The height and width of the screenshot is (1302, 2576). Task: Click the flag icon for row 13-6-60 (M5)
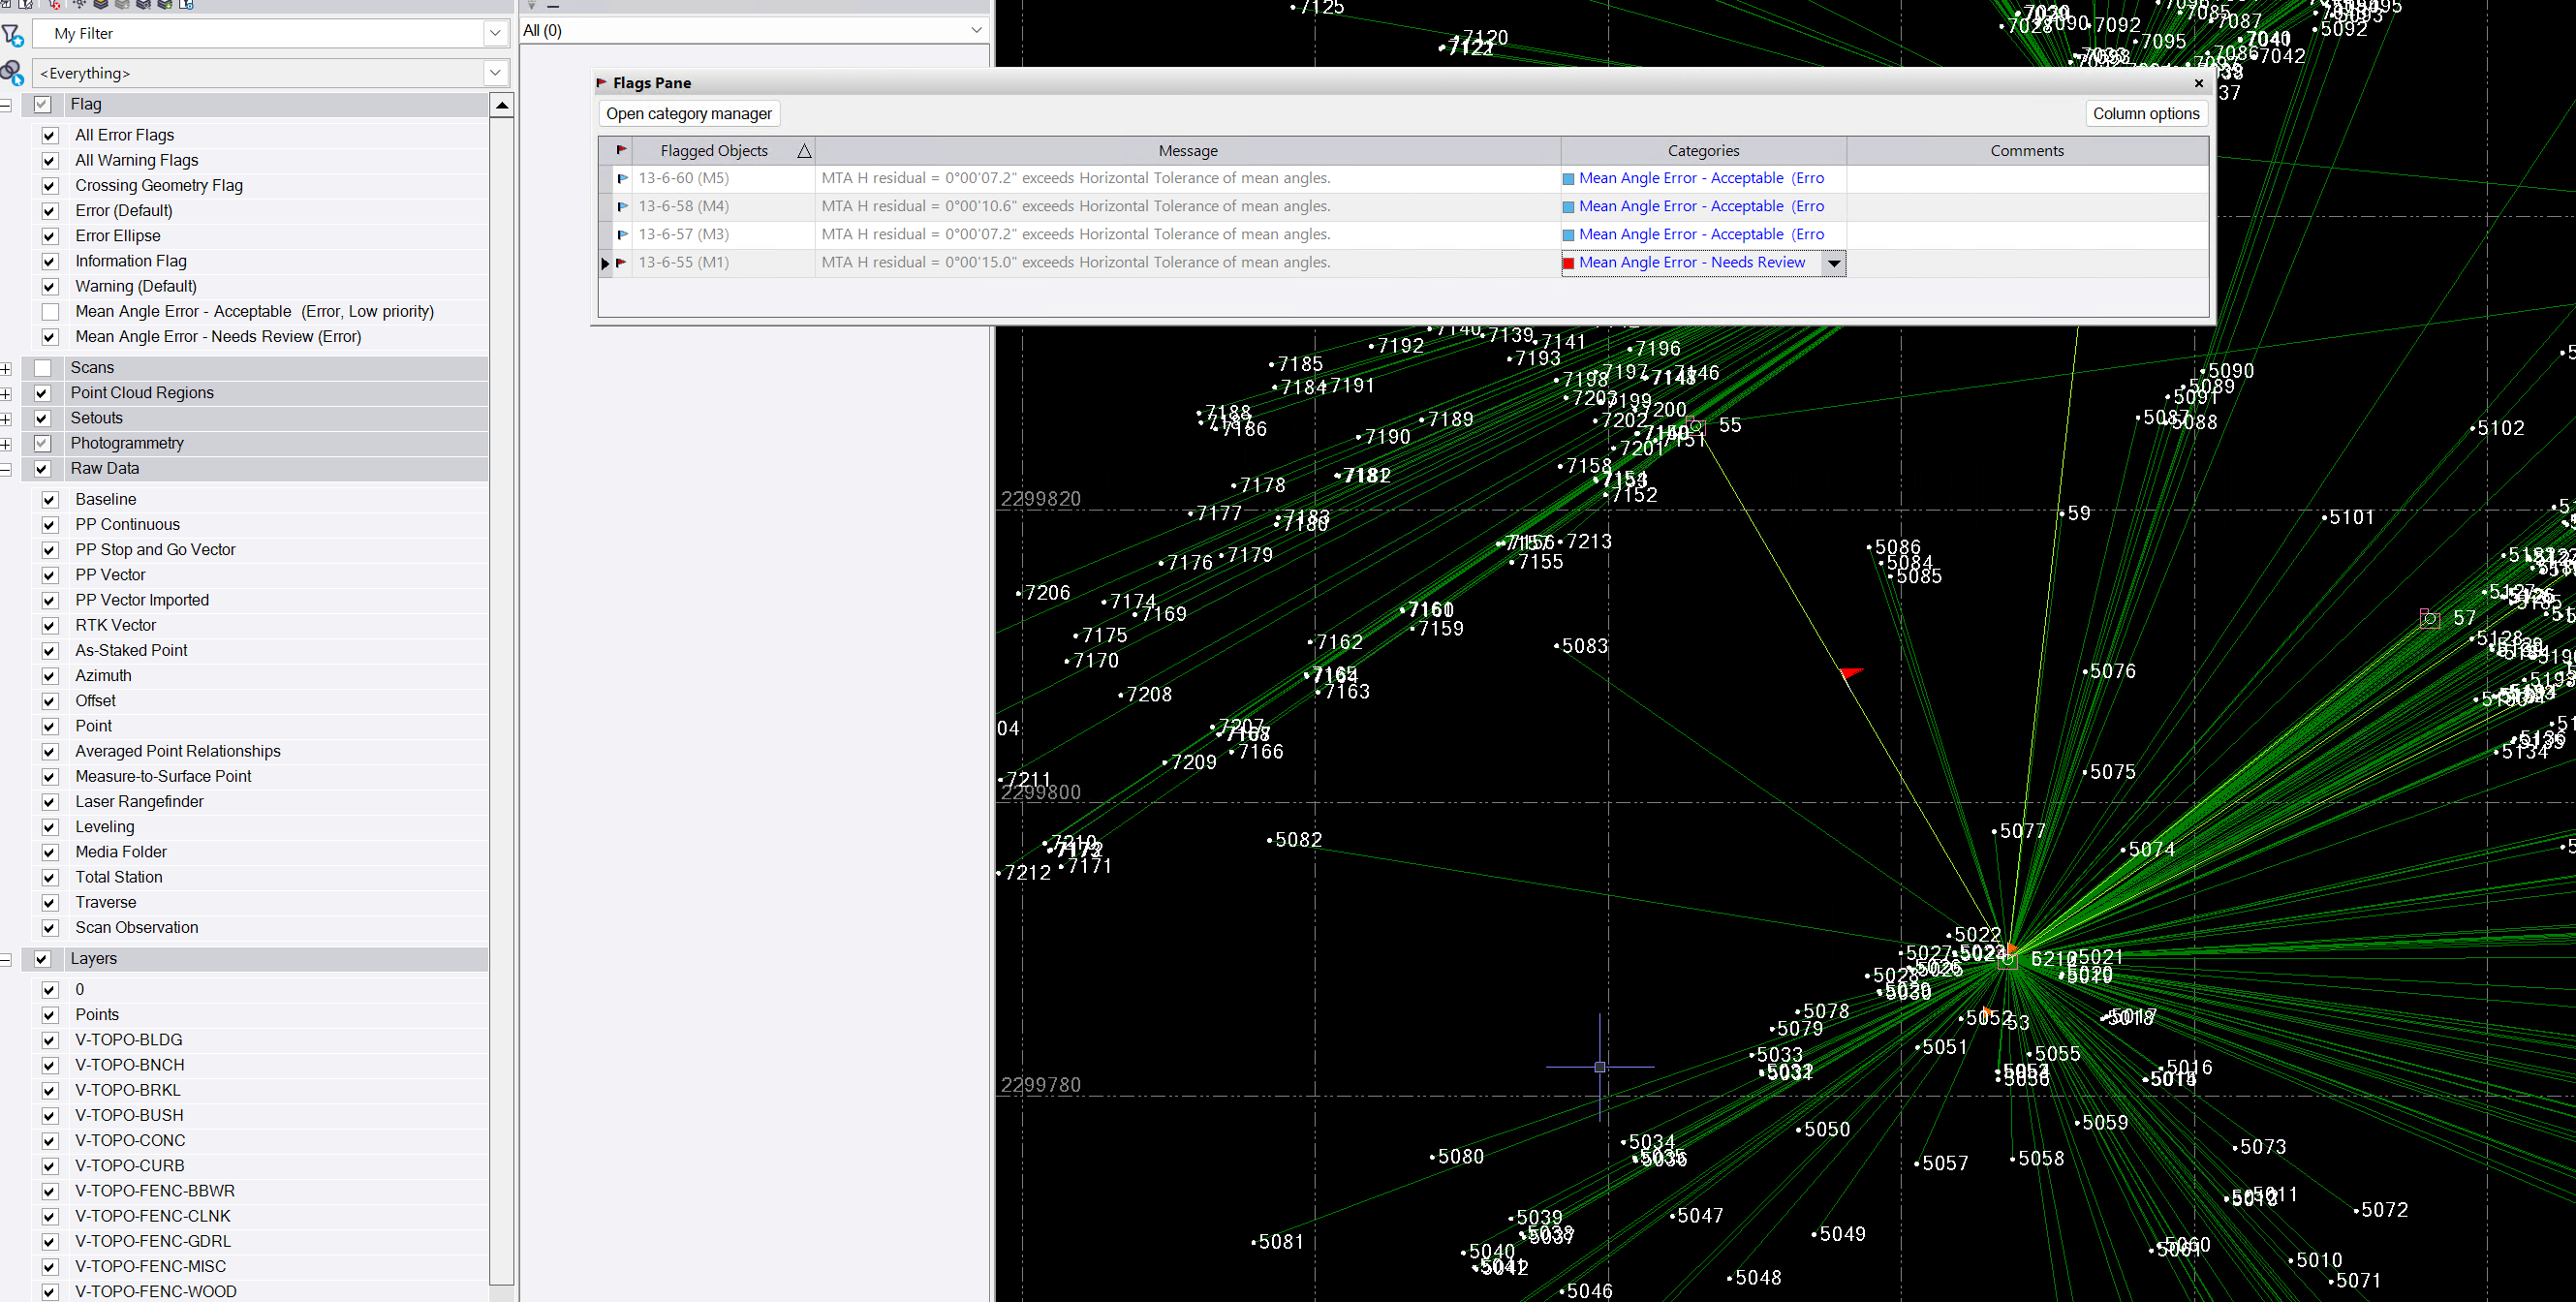622,178
